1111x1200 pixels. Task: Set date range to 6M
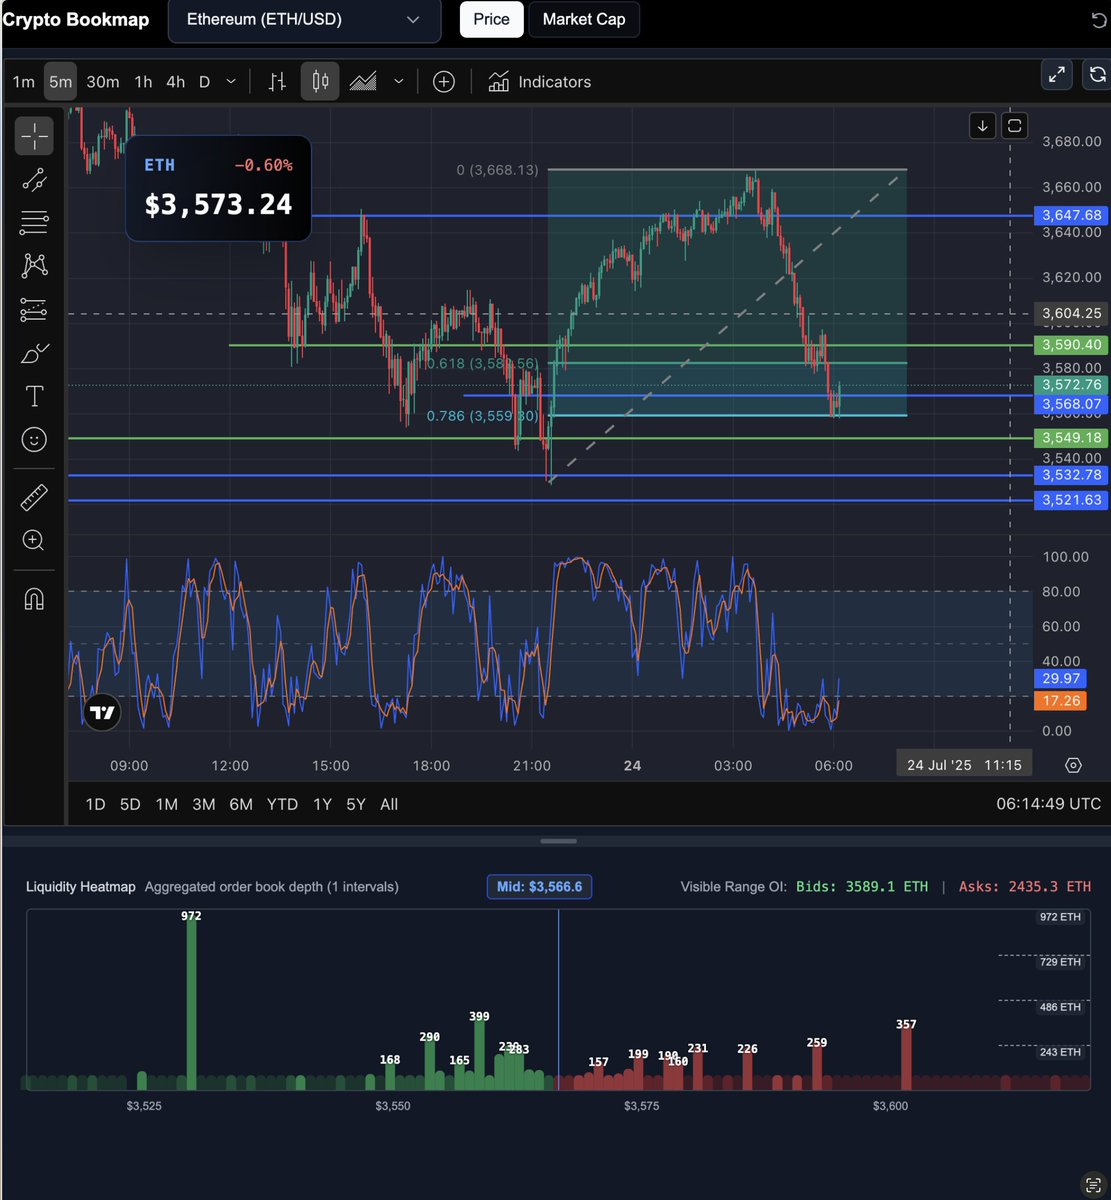tap(240, 804)
